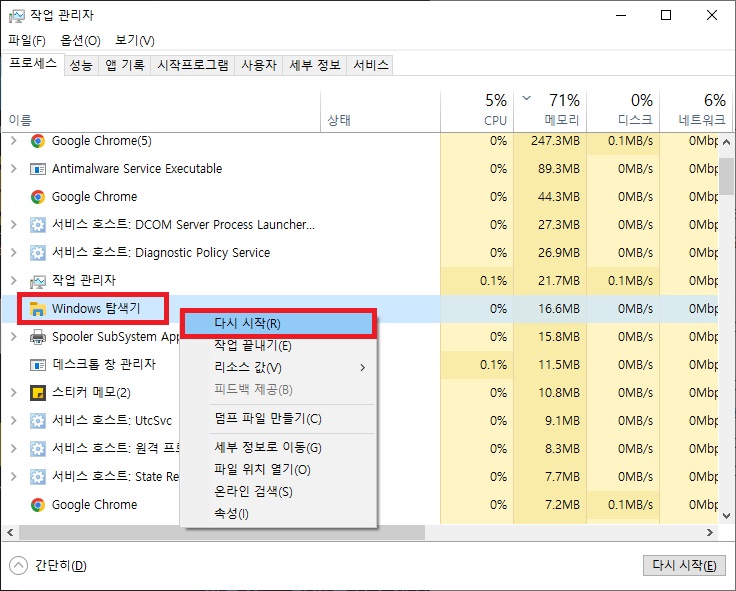
Task: Click the 간단히(D) fewer details link
Action: click(61, 566)
